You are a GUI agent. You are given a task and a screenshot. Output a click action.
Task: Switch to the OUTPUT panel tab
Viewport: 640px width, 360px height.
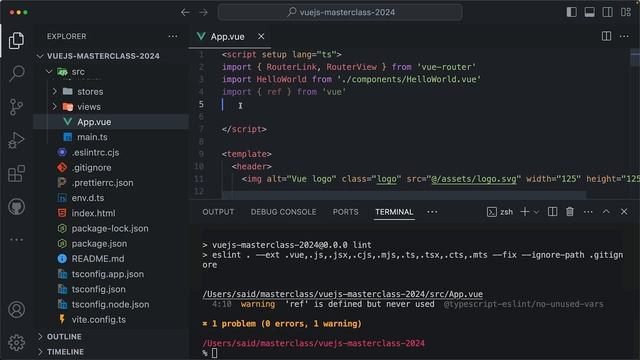tap(218, 212)
